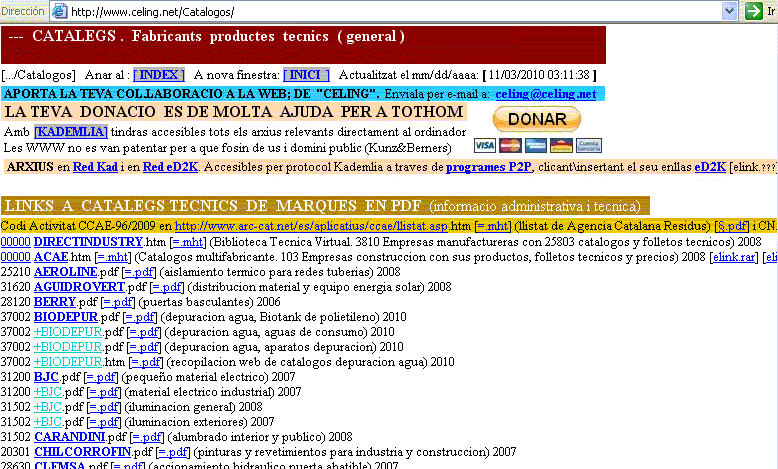778x469 pixels.
Task: Click the blue American Express card icon
Action: pyautogui.click(x=535, y=145)
